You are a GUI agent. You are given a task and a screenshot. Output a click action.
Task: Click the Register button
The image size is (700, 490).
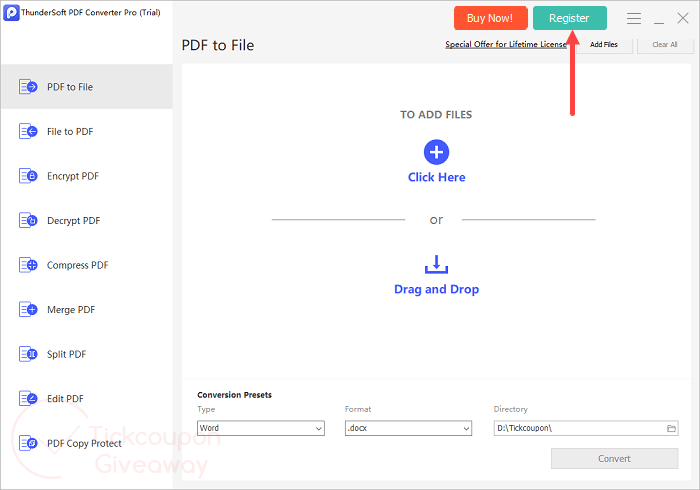click(x=569, y=18)
